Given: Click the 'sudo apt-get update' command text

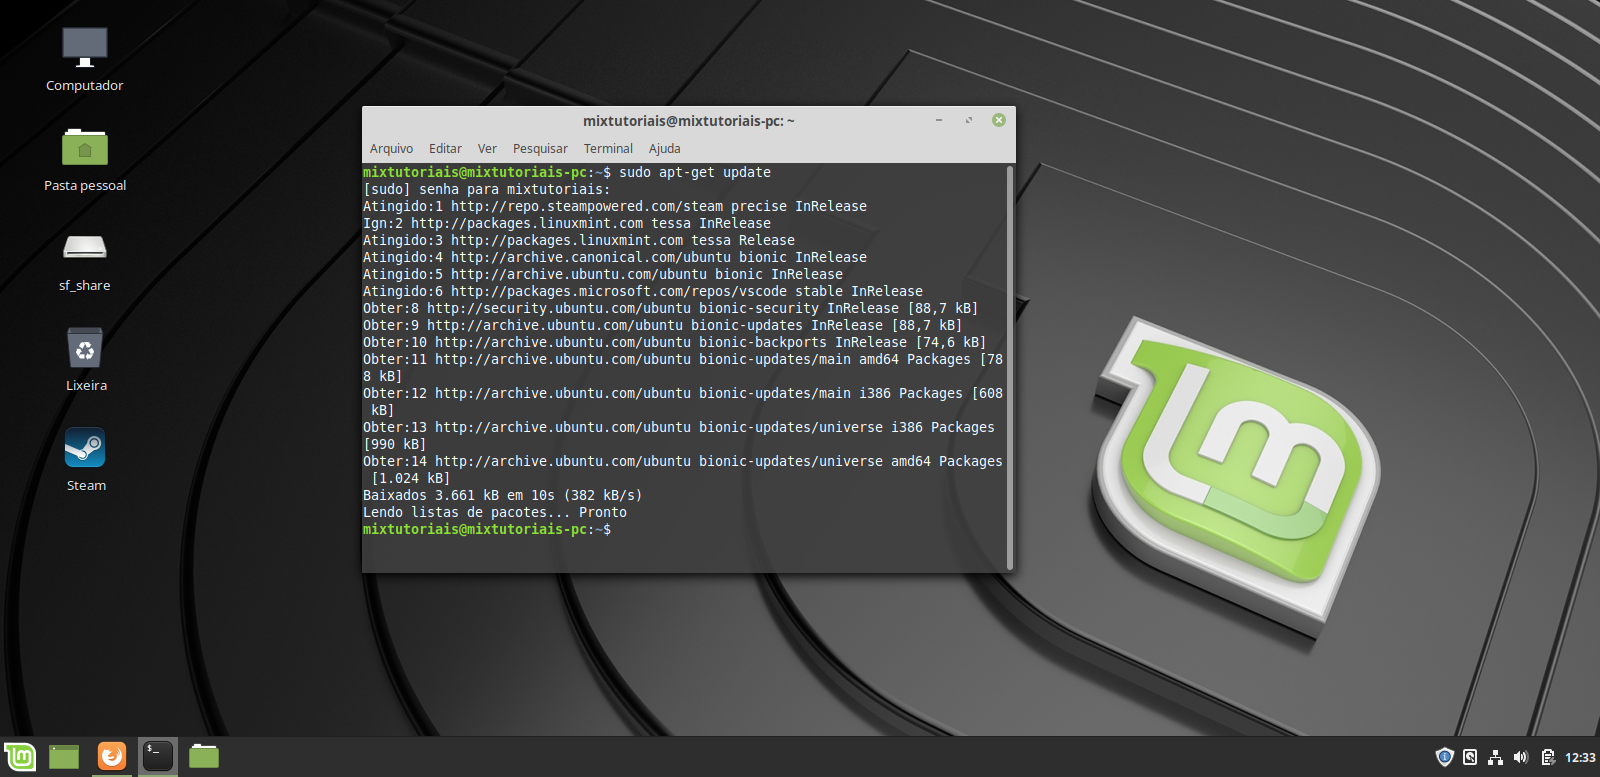Looking at the screenshot, I should point(695,172).
